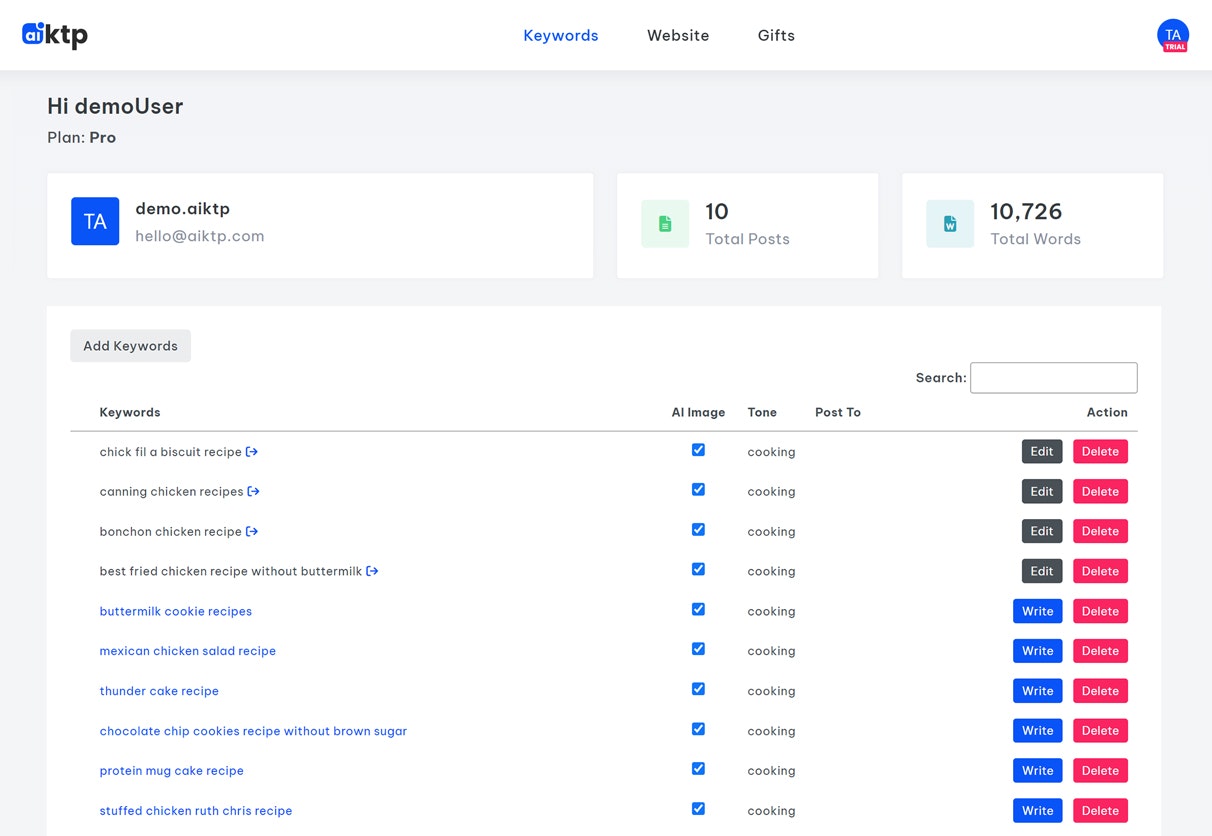Focus the Search input field
This screenshot has height=836, width=1212.
1054,378
